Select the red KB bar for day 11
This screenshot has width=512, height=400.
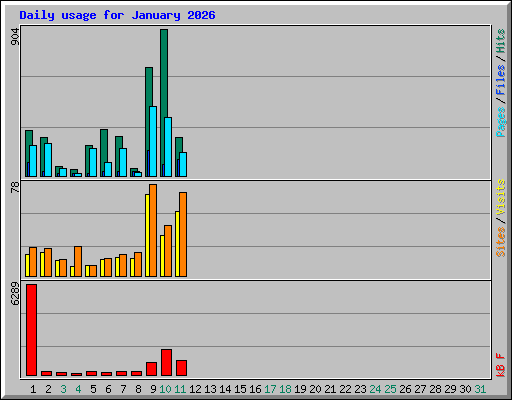pos(181,368)
